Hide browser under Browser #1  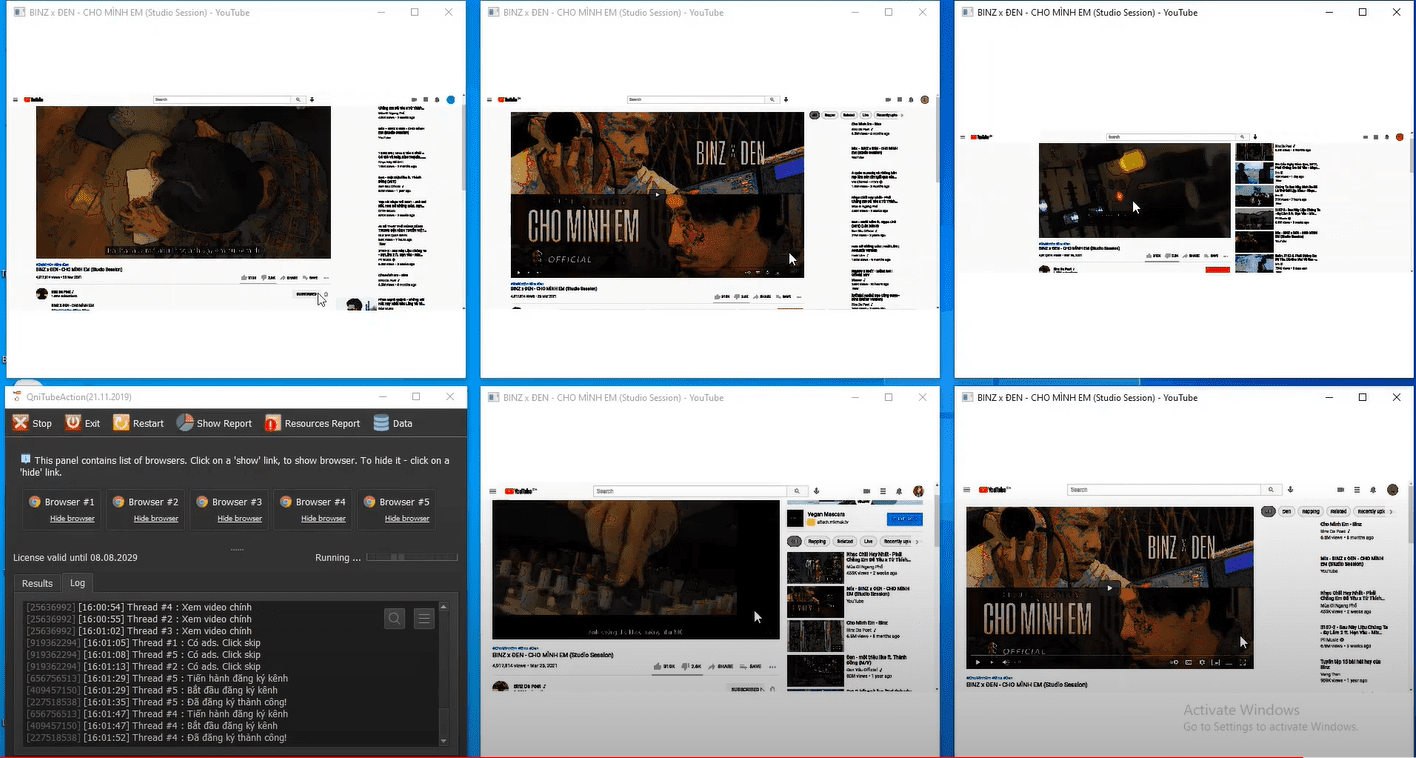[72, 519]
